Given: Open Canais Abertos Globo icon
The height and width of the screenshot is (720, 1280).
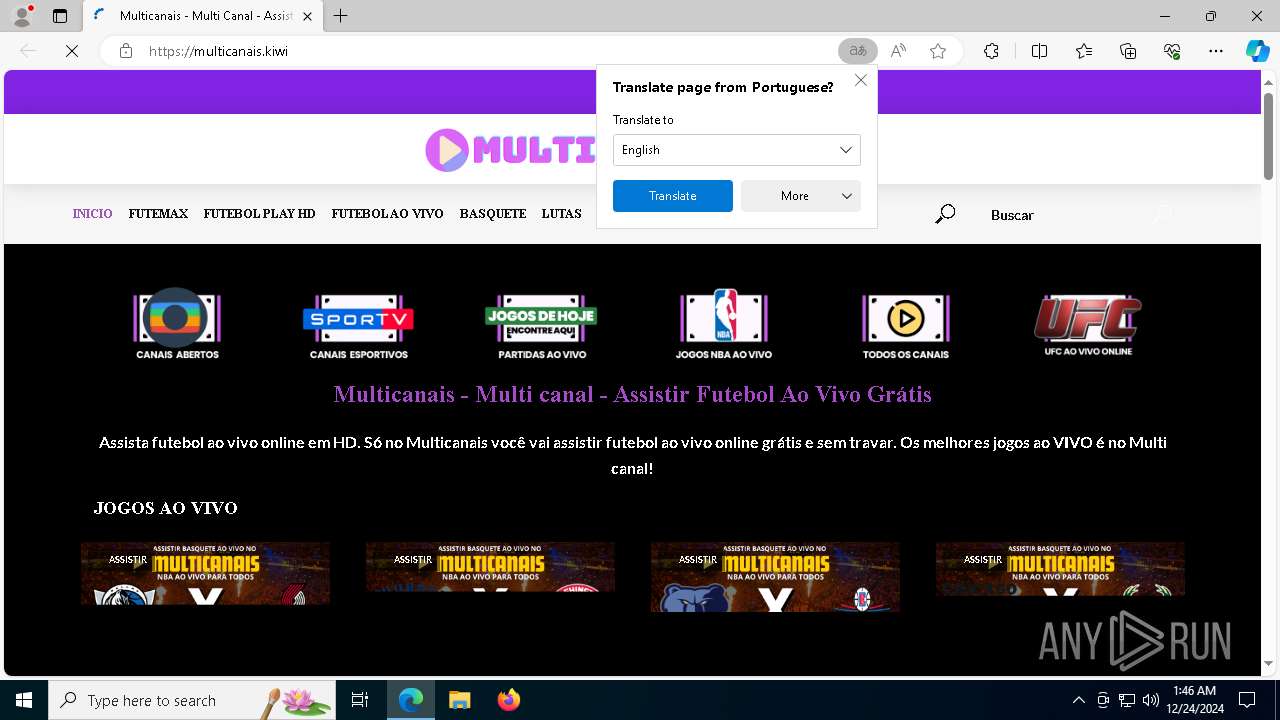Looking at the screenshot, I should tap(177, 325).
